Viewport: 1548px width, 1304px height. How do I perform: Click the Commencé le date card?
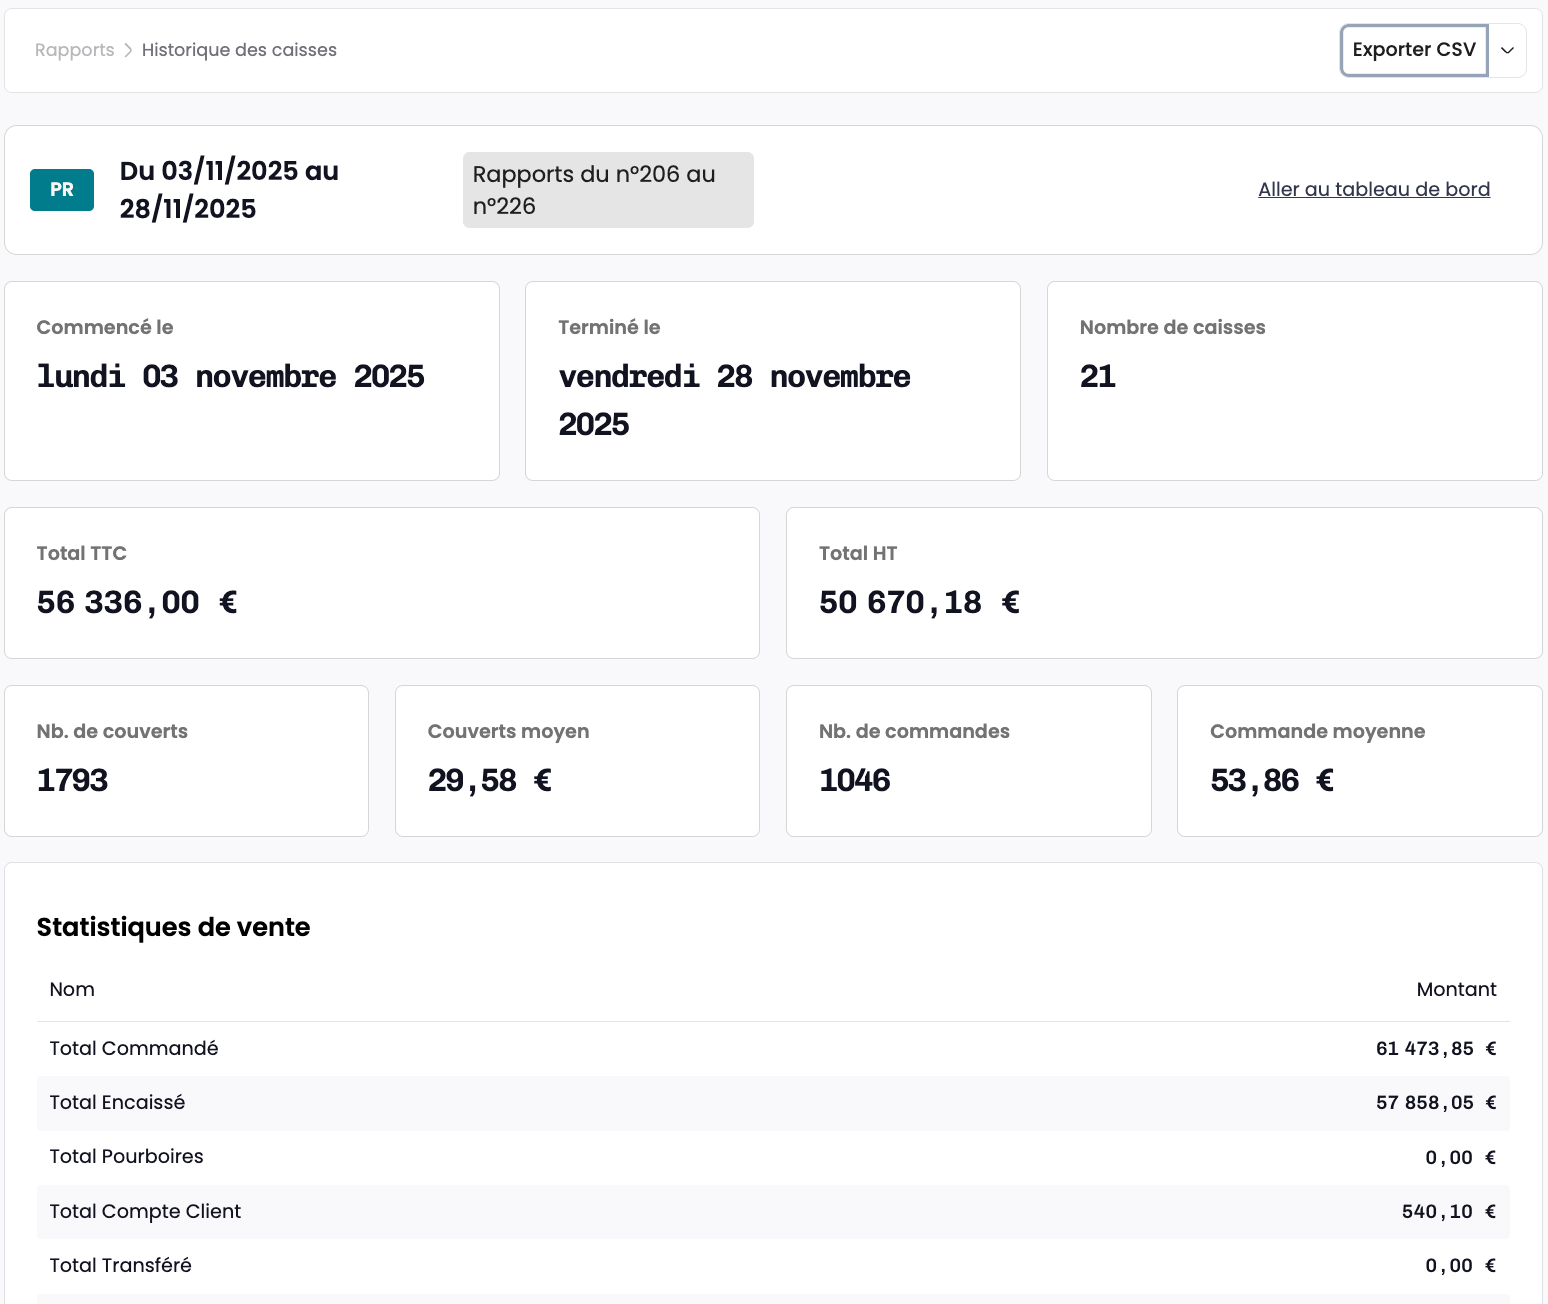coord(252,381)
